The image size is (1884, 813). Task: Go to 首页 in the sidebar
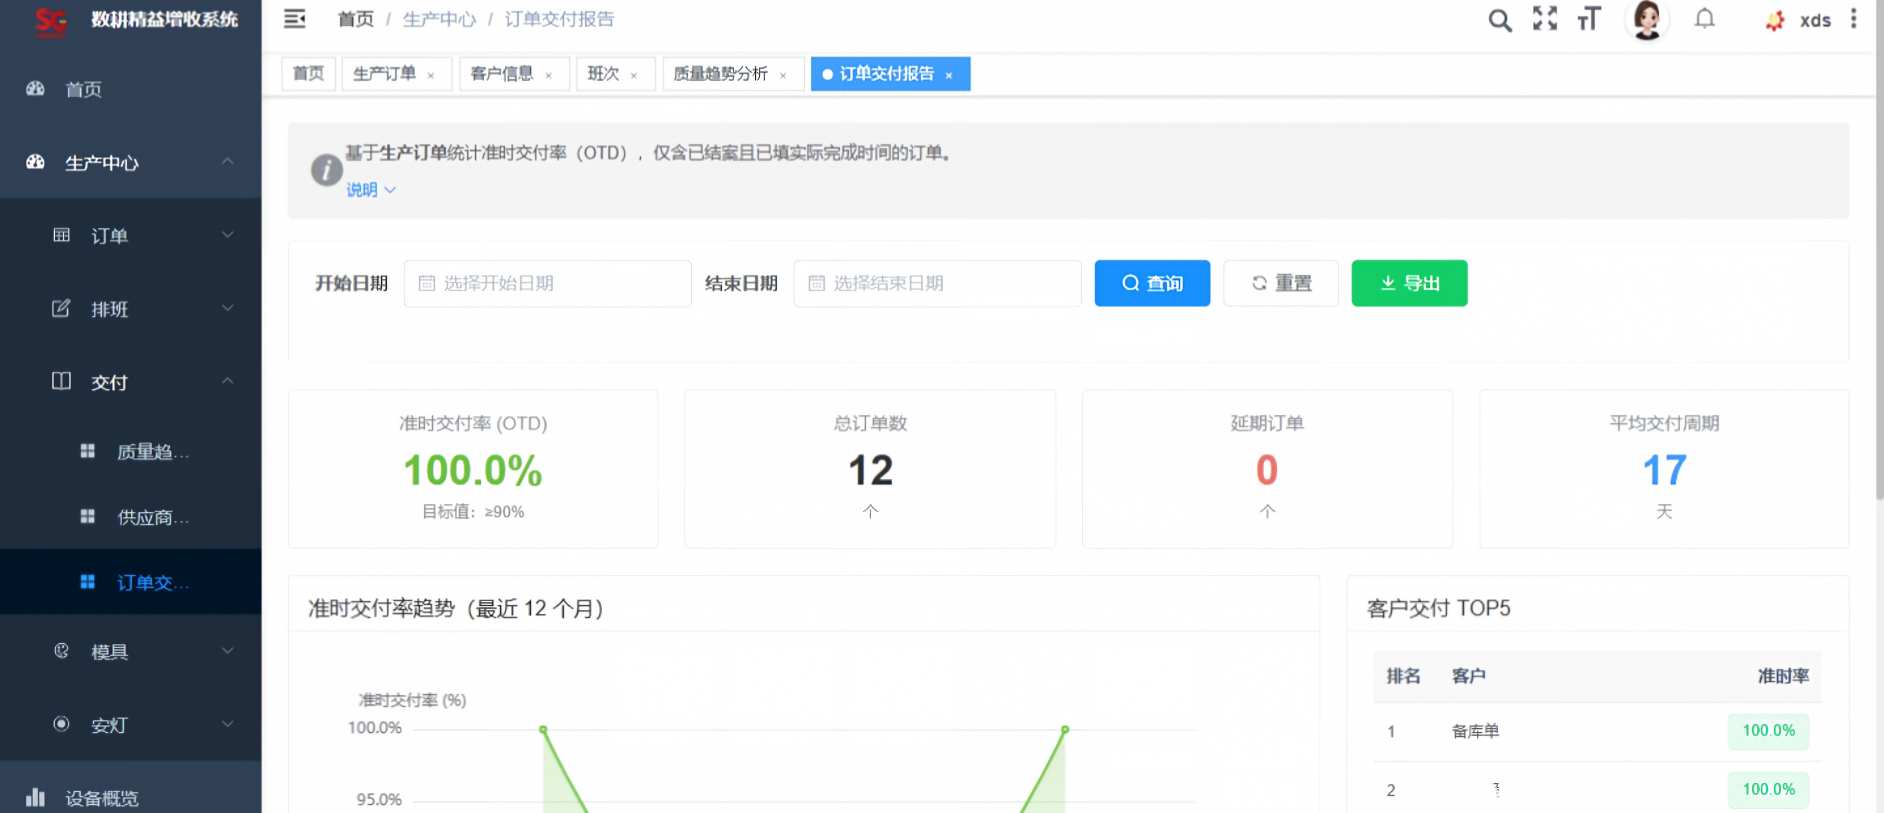click(130, 89)
